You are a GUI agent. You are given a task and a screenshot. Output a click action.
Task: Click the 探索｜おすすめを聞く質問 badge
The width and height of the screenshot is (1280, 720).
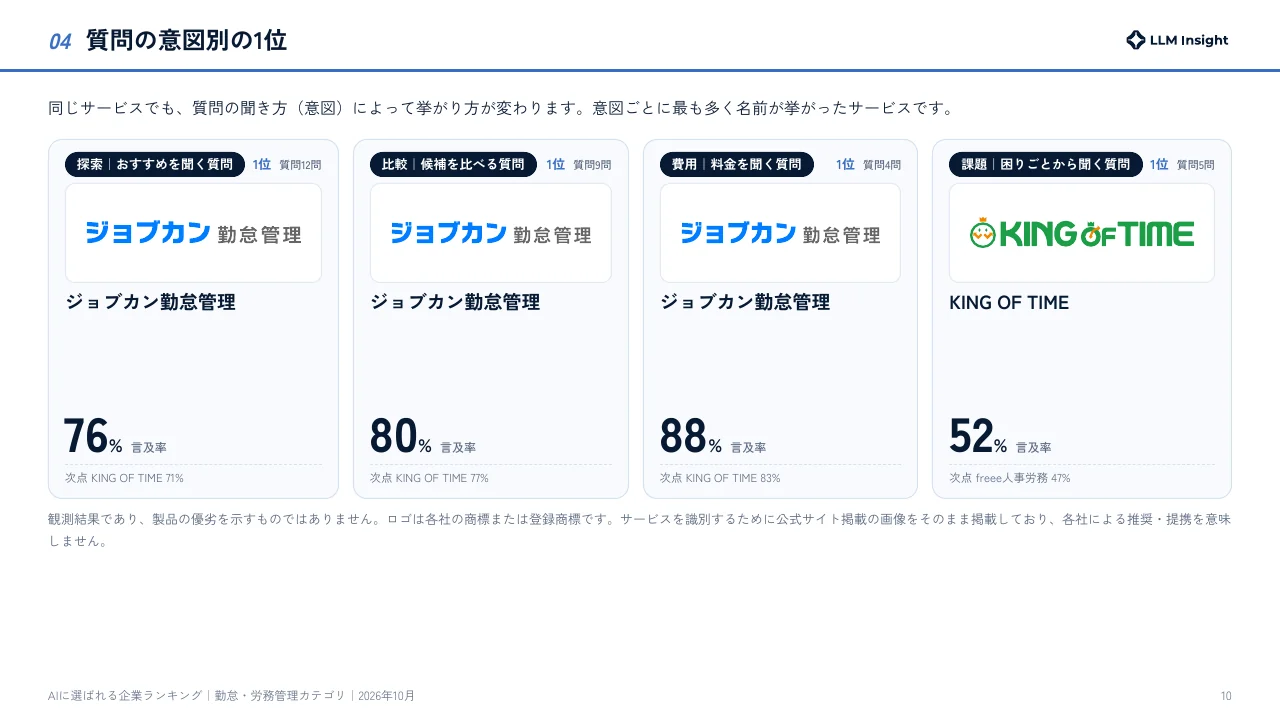(x=155, y=164)
